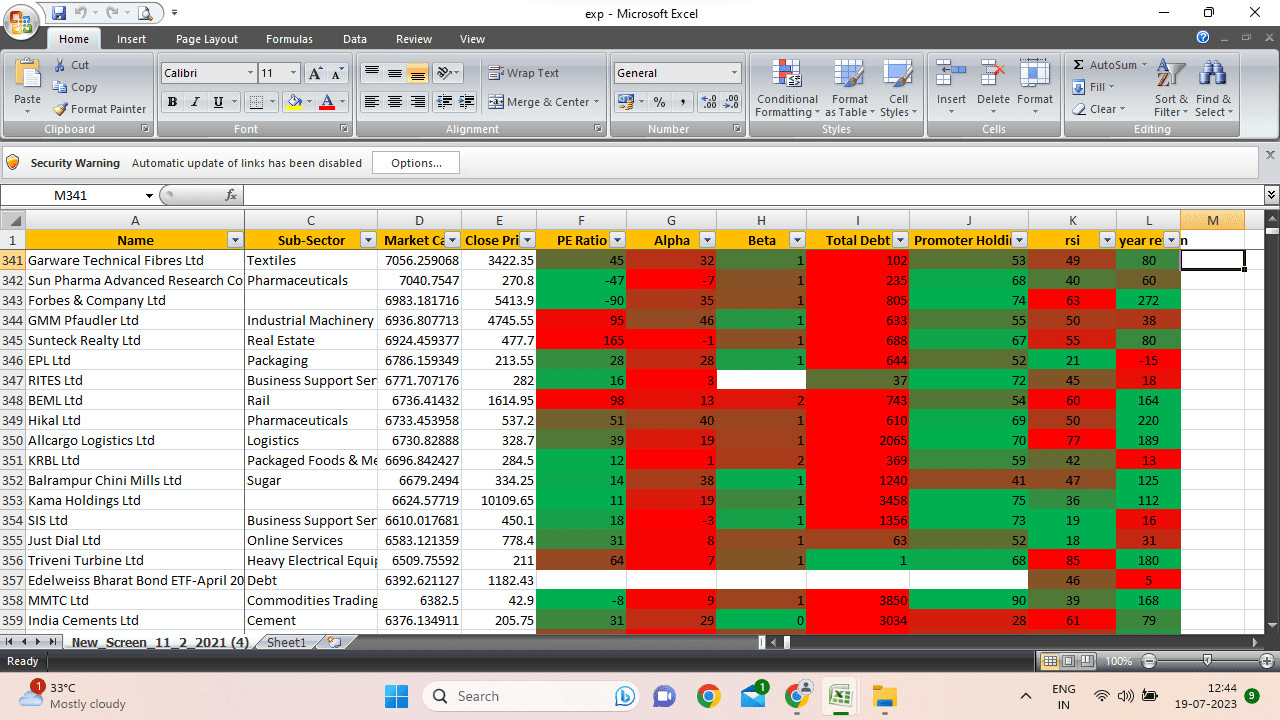Open Microsoft Office Excel Help
Viewport: 1280px width, 720px height.
(1203, 38)
